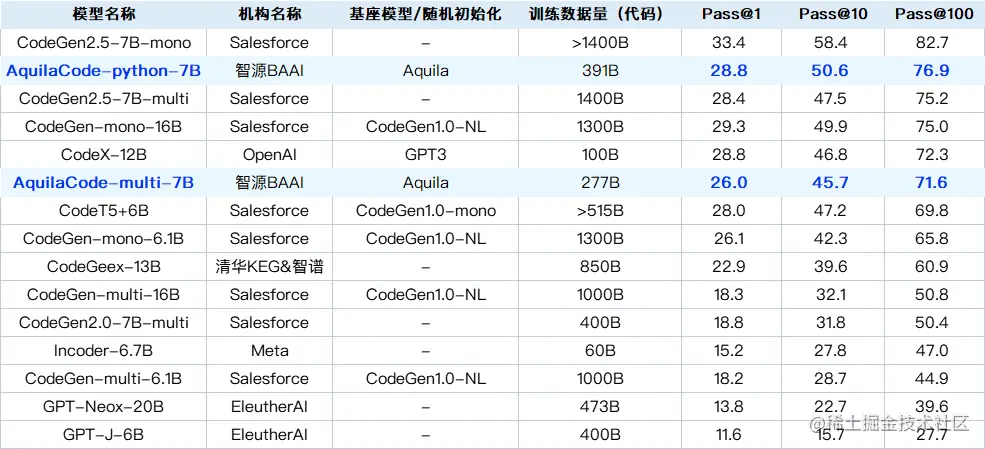Click the CodeGen1.0-mono base model cell
Viewport: 985px width, 449px height.
tap(425, 211)
